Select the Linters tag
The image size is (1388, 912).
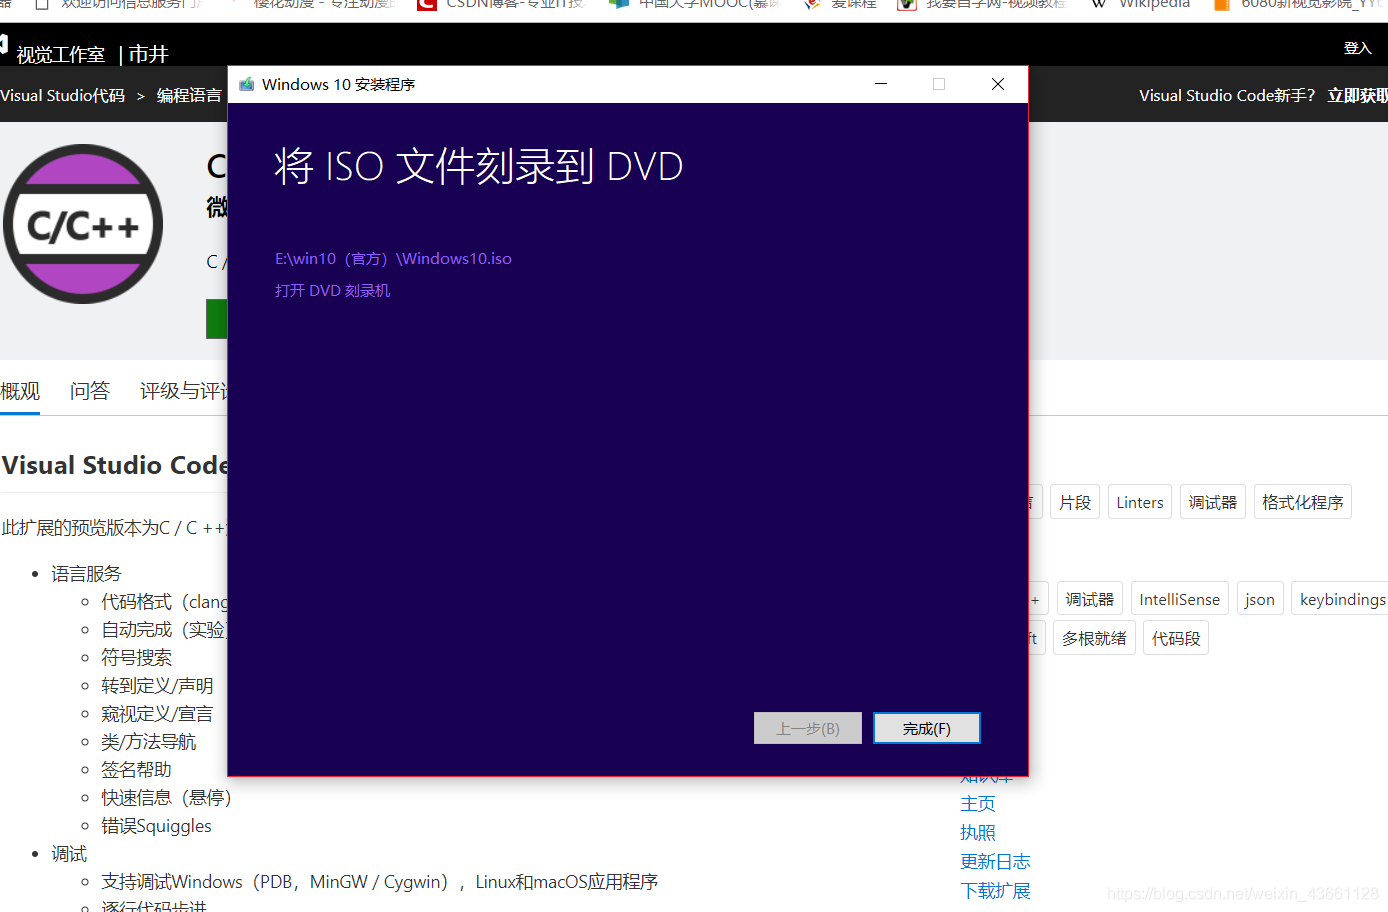(1140, 502)
